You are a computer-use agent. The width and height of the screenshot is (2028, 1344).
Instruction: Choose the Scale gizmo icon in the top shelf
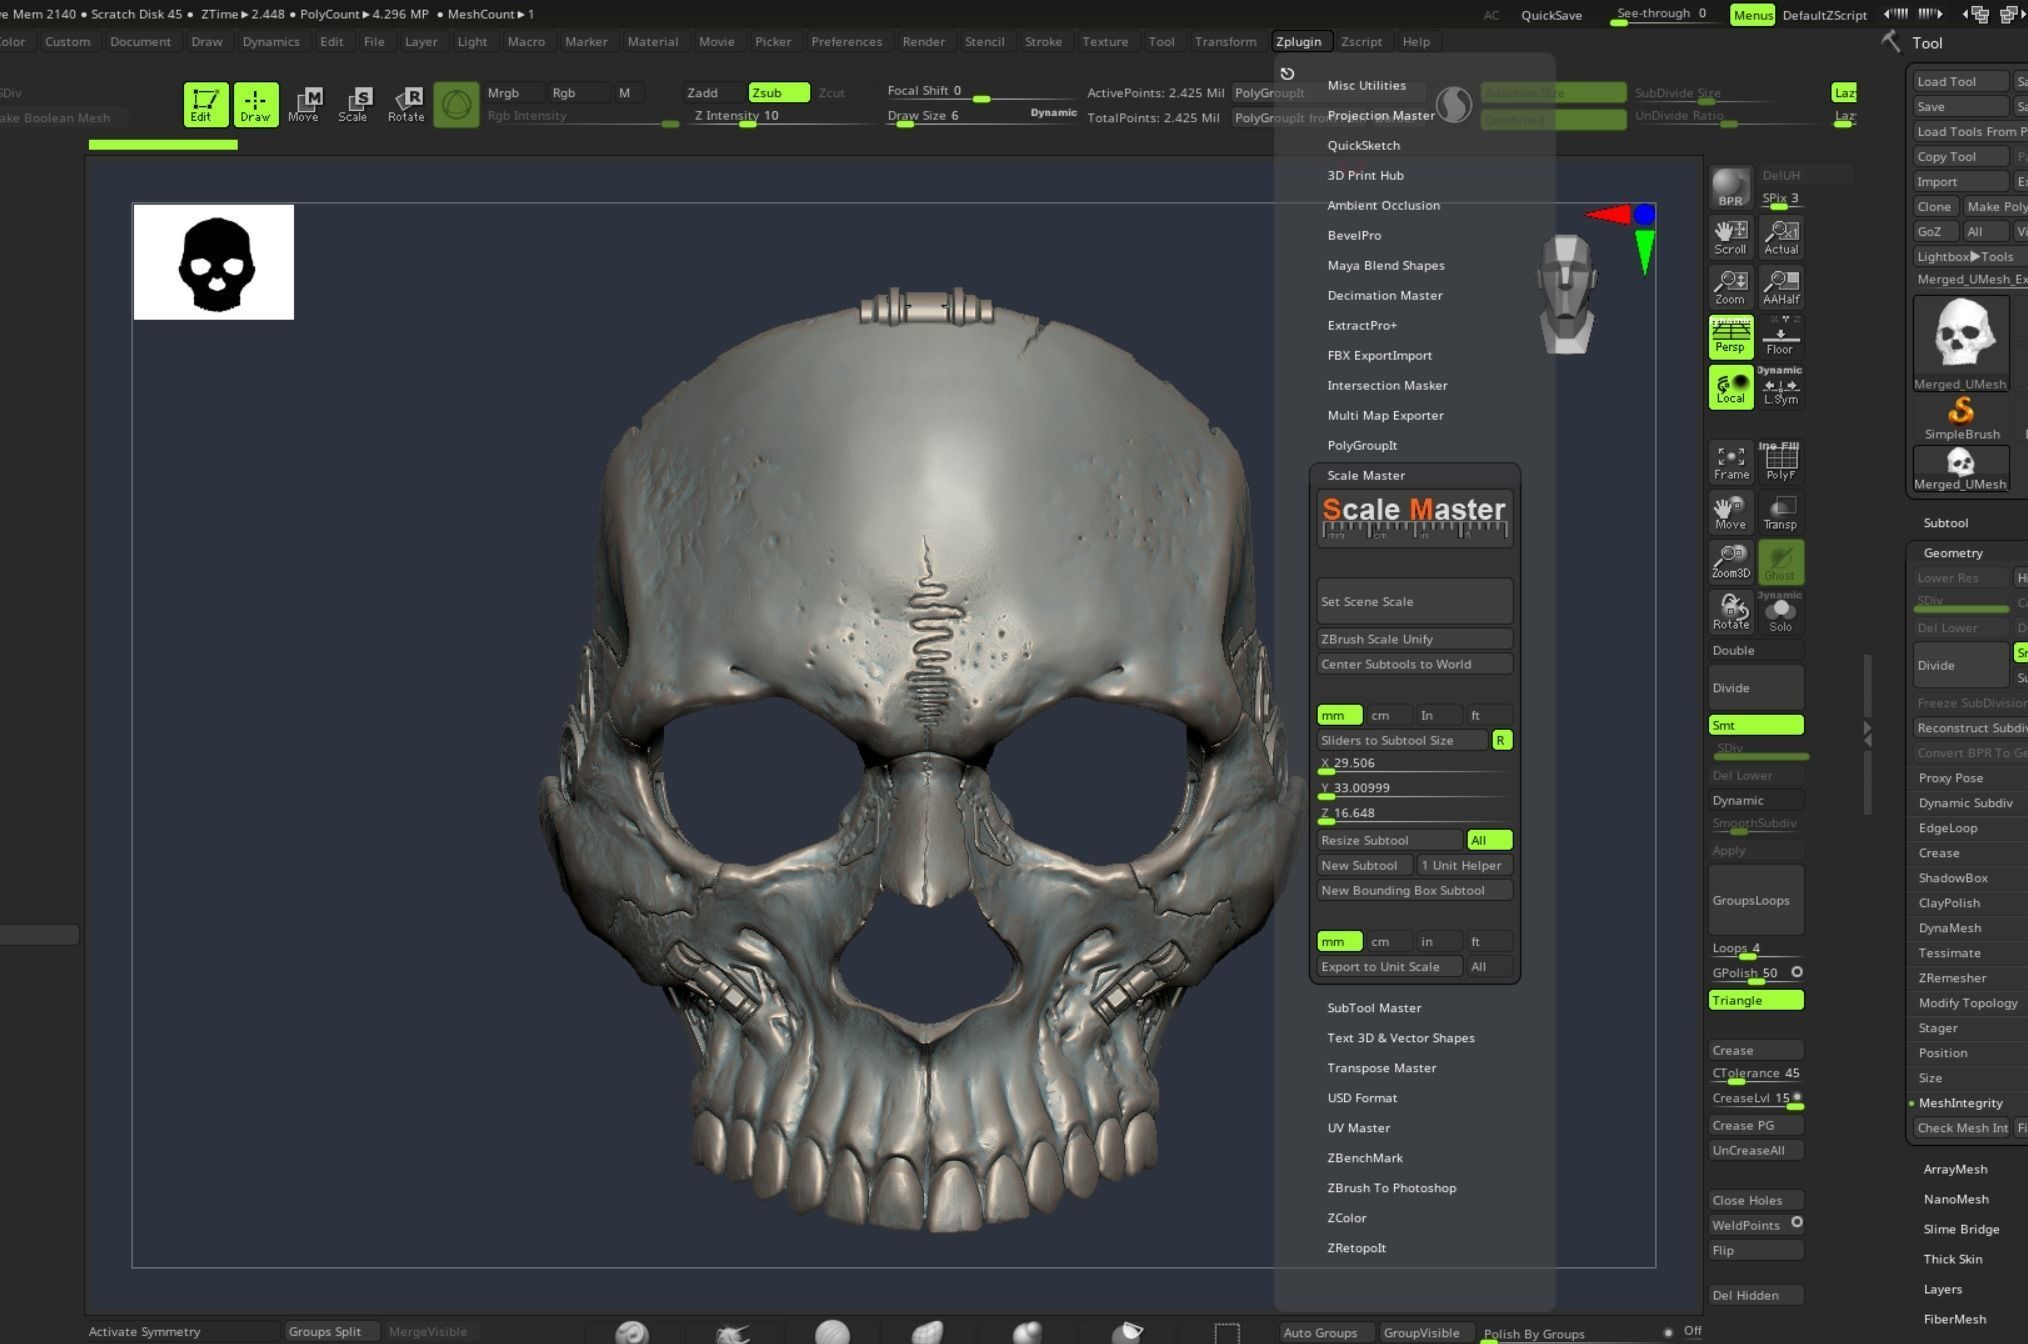pos(353,104)
